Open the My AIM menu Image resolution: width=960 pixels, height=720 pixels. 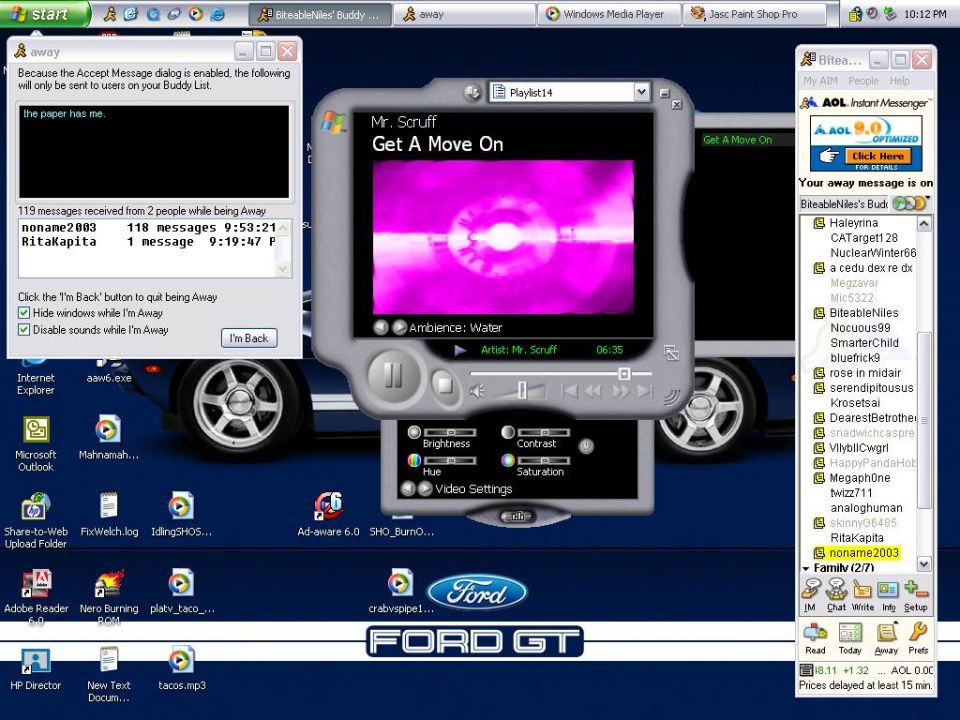click(x=820, y=81)
